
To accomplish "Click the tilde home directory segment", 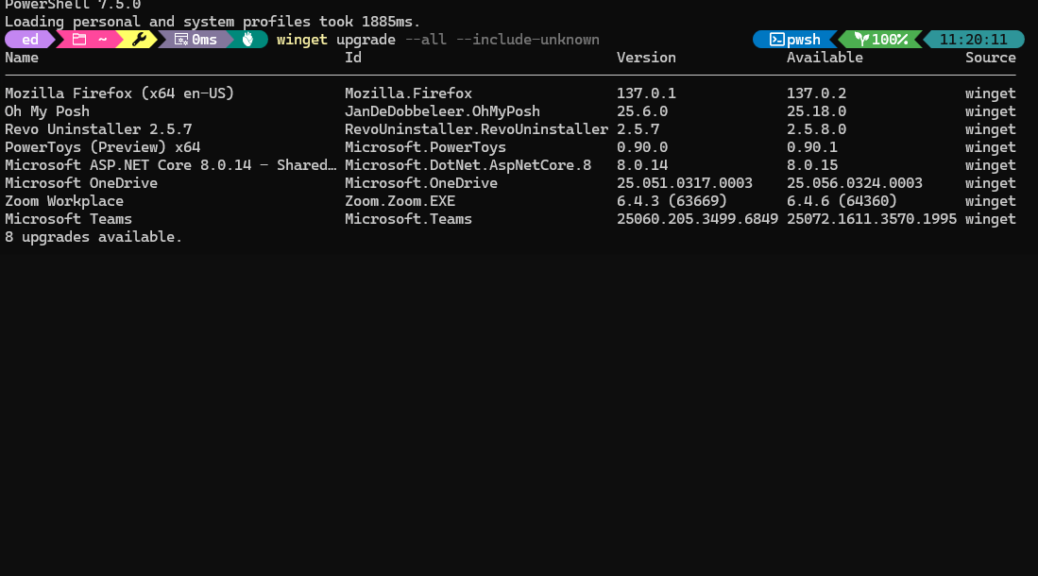I will click(103, 40).
